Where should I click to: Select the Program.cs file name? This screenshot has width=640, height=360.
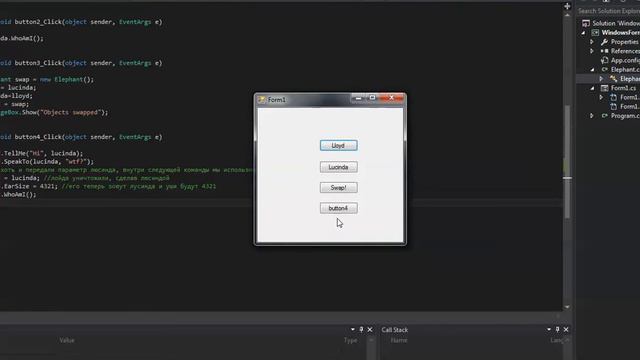[x=625, y=116]
